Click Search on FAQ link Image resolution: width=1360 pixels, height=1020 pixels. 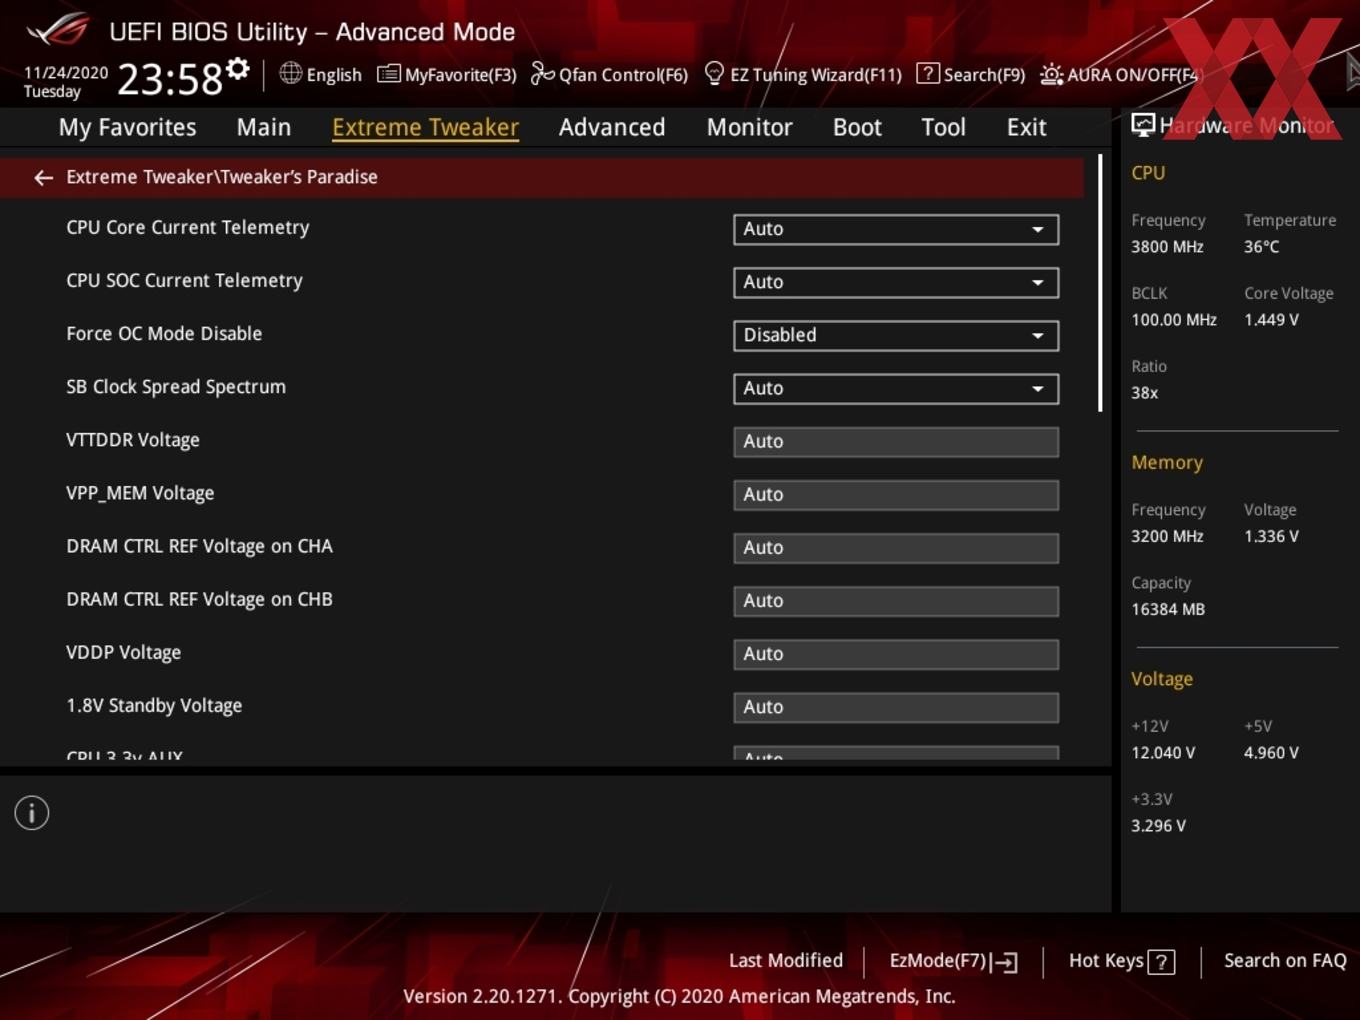point(1285,961)
